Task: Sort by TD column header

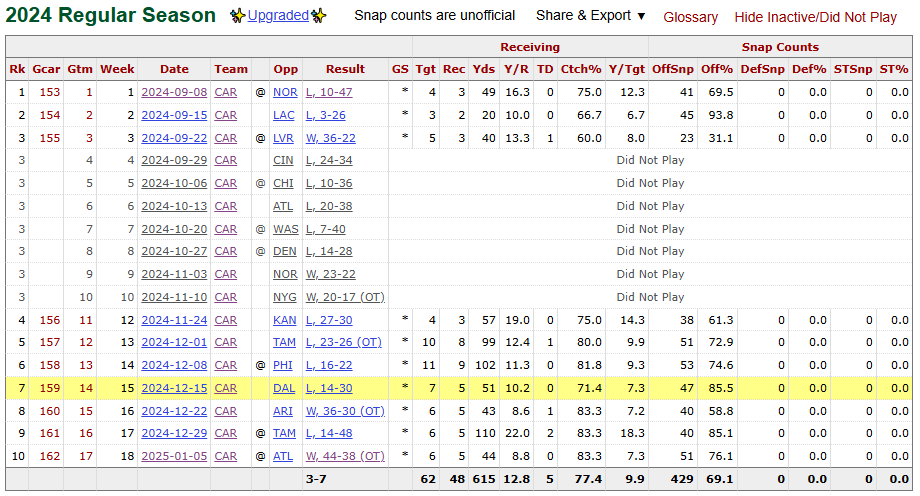Action: [x=545, y=69]
